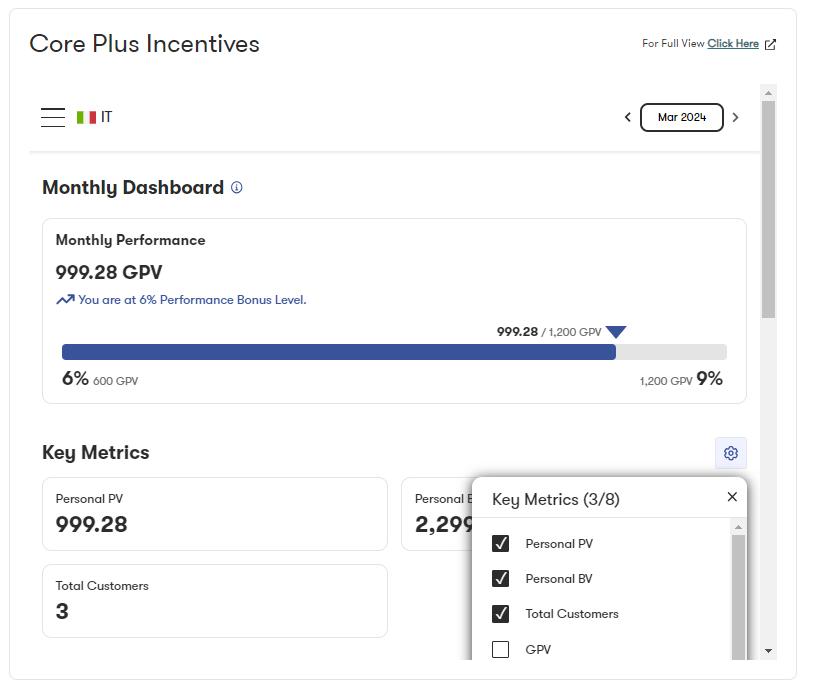Close the Key Metrics popup

[731, 496]
